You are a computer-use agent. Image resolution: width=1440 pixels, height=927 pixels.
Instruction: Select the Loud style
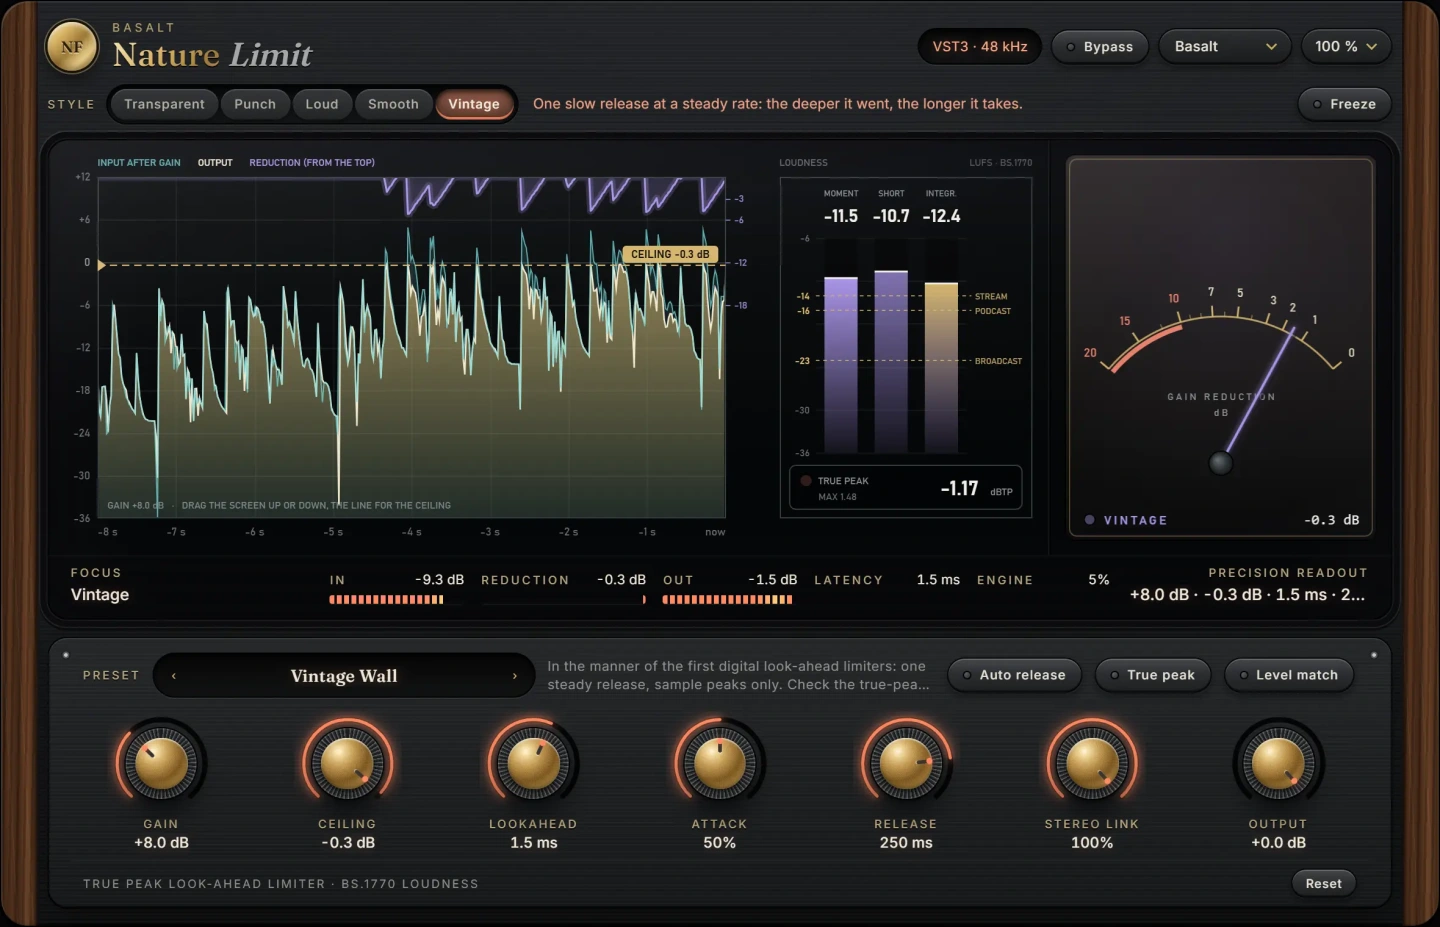pos(322,104)
